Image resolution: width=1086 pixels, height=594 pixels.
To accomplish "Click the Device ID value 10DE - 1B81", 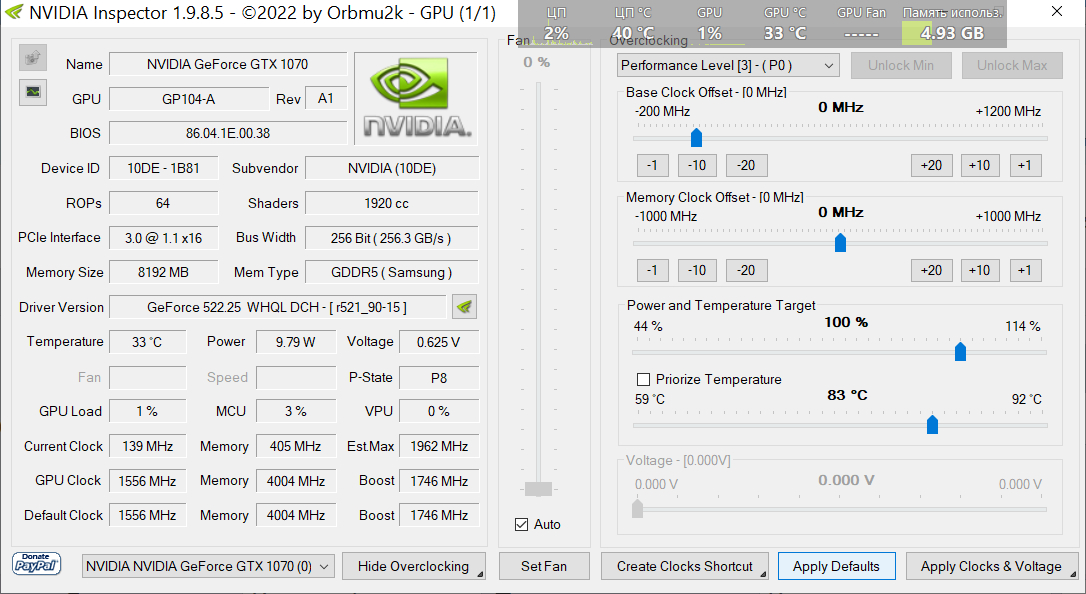I will coord(163,168).
